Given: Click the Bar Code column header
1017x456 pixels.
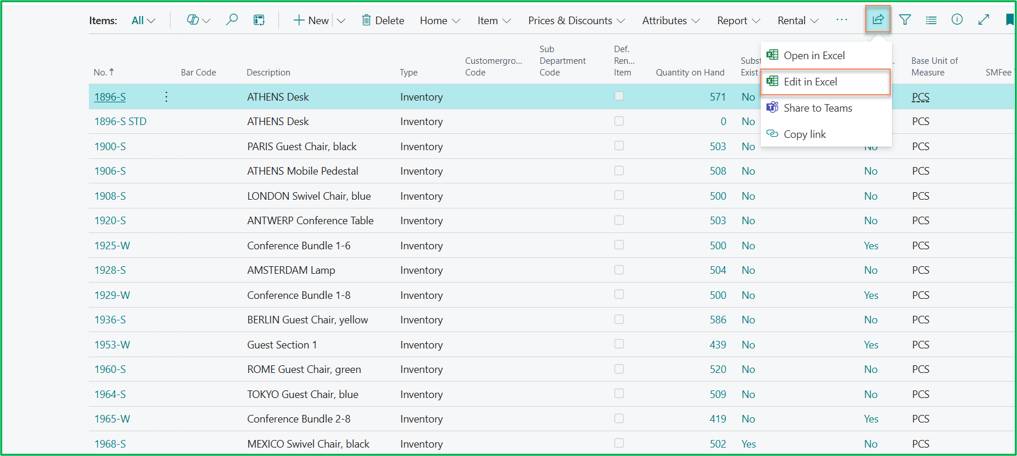Looking at the screenshot, I should click(198, 73).
